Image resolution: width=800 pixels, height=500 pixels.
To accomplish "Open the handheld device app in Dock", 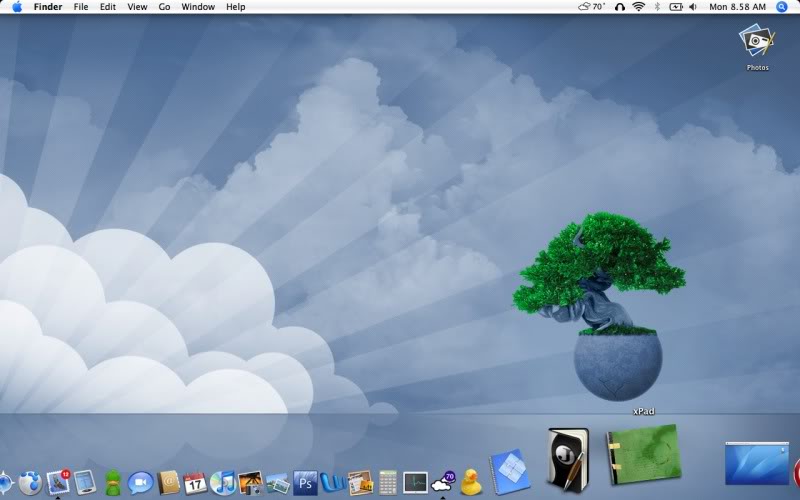I will pos(84,482).
